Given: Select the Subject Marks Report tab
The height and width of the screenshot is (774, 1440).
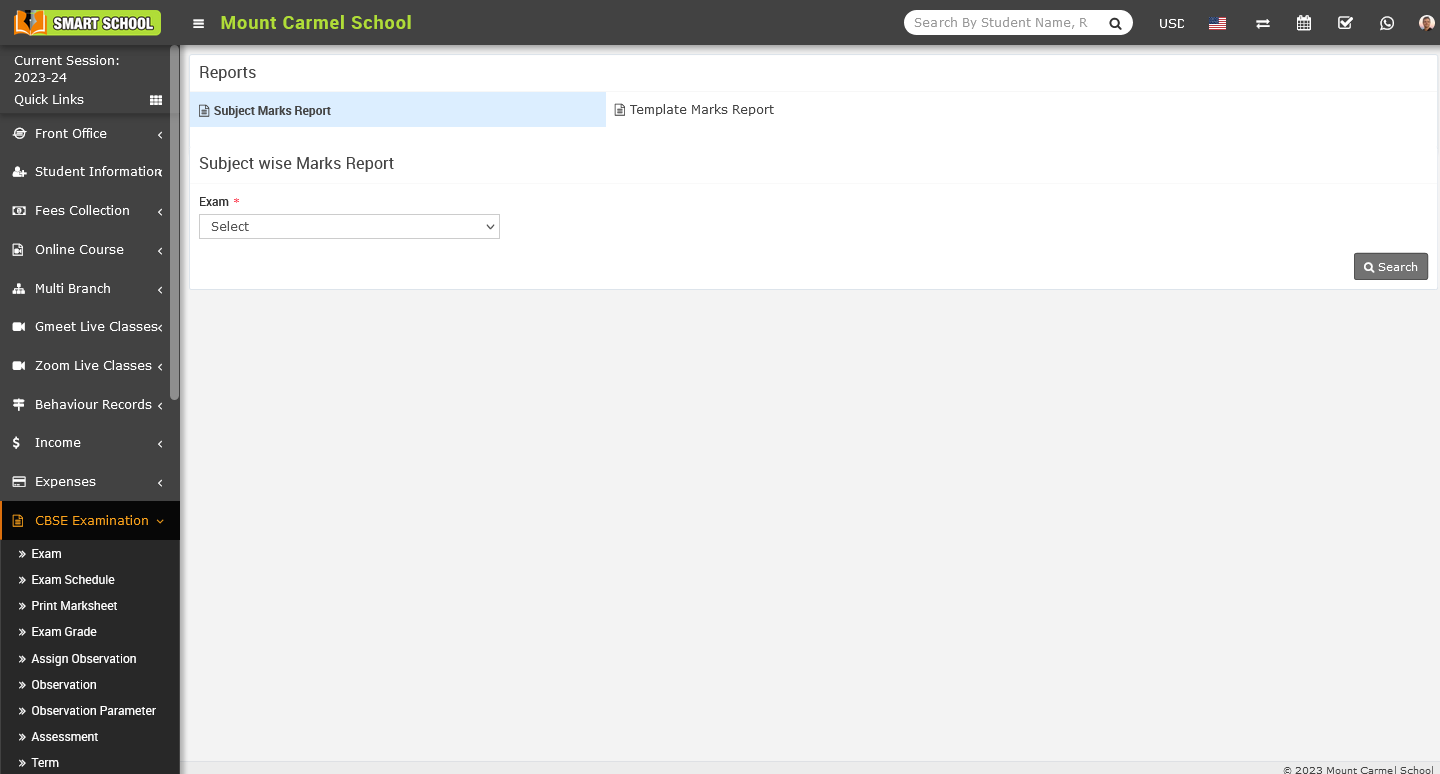Looking at the screenshot, I should tap(272, 111).
